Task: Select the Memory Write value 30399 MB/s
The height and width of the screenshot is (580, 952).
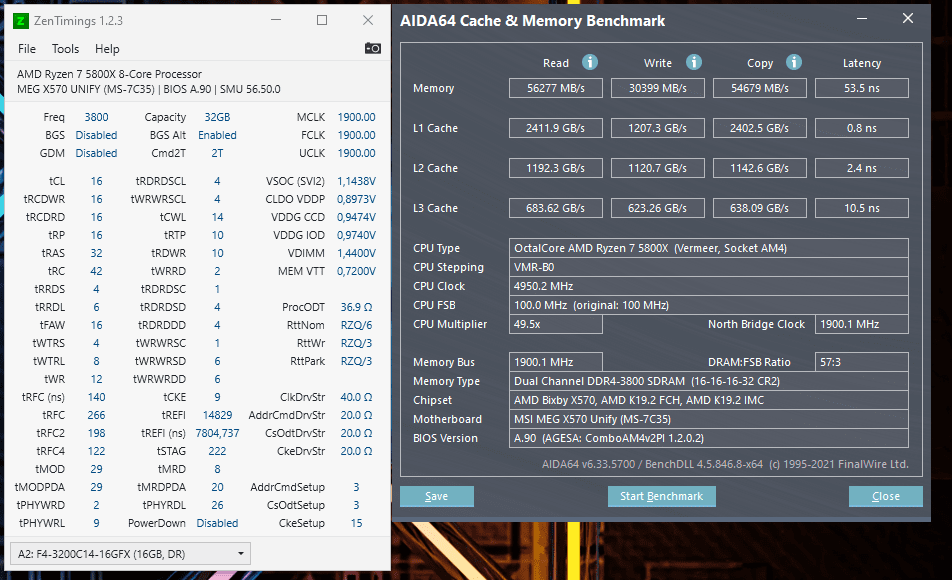Action: tap(658, 88)
